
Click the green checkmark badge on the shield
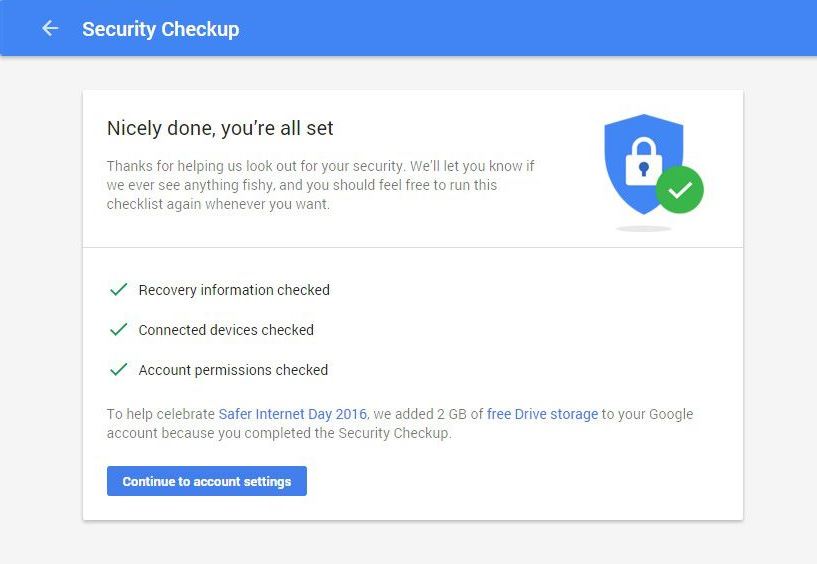click(680, 189)
